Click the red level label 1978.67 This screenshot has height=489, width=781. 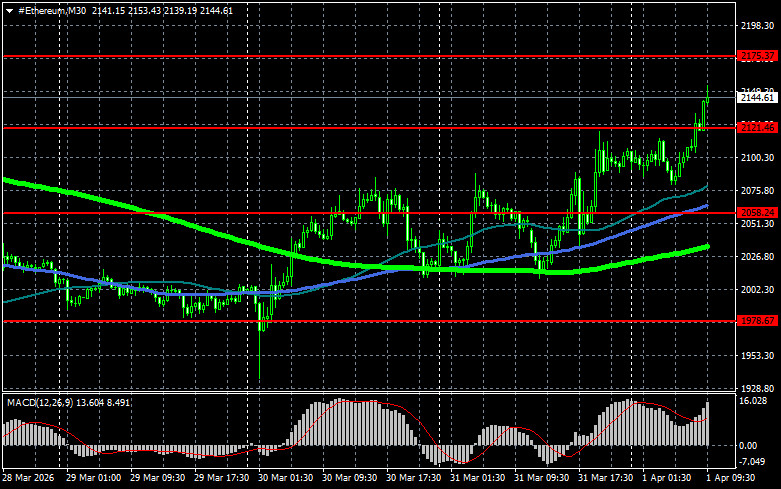[757, 321]
